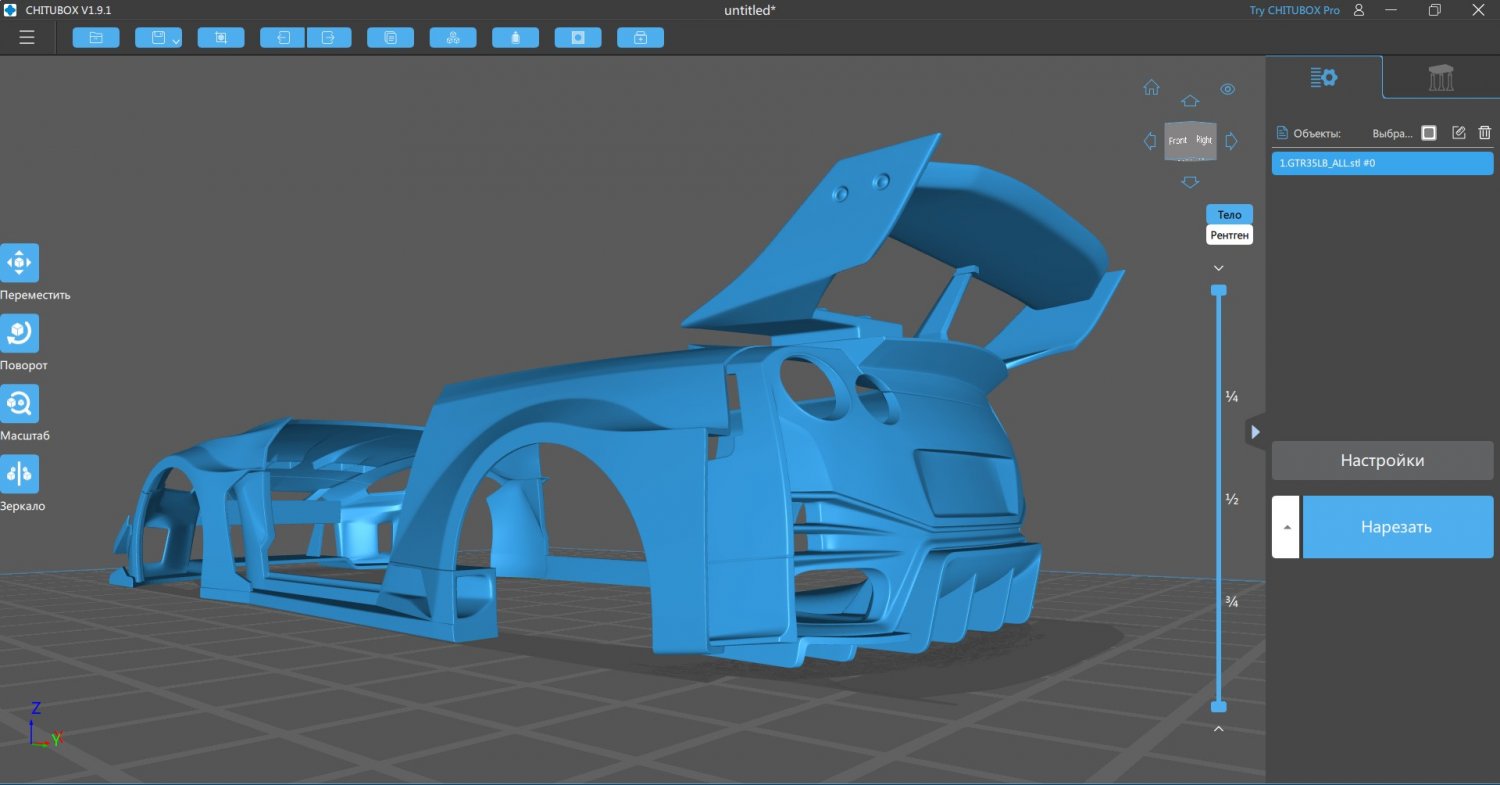Expand the save options dropdown arrow
This screenshot has height=785, width=1500.
pos(176,41)
